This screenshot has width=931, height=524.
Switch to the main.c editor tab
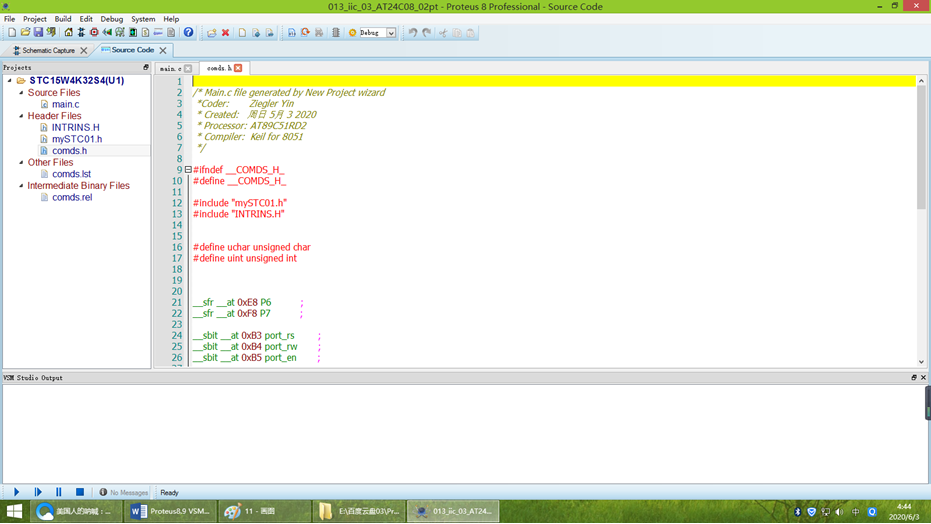[170, 69]
